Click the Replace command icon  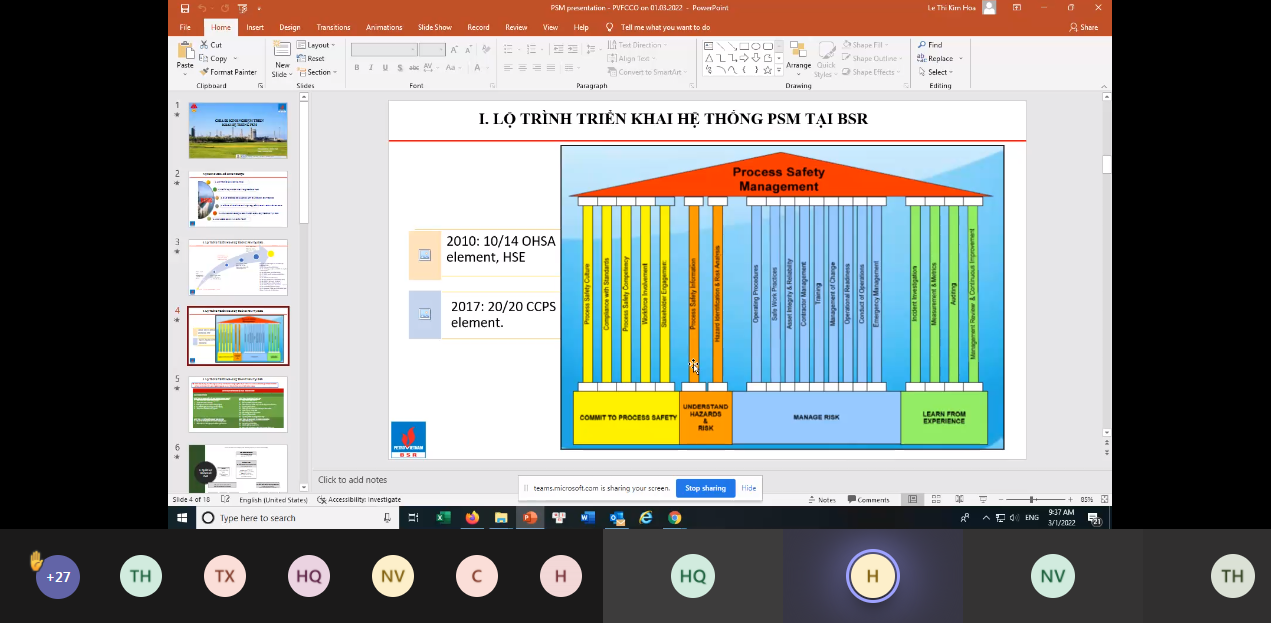[921, 58]
